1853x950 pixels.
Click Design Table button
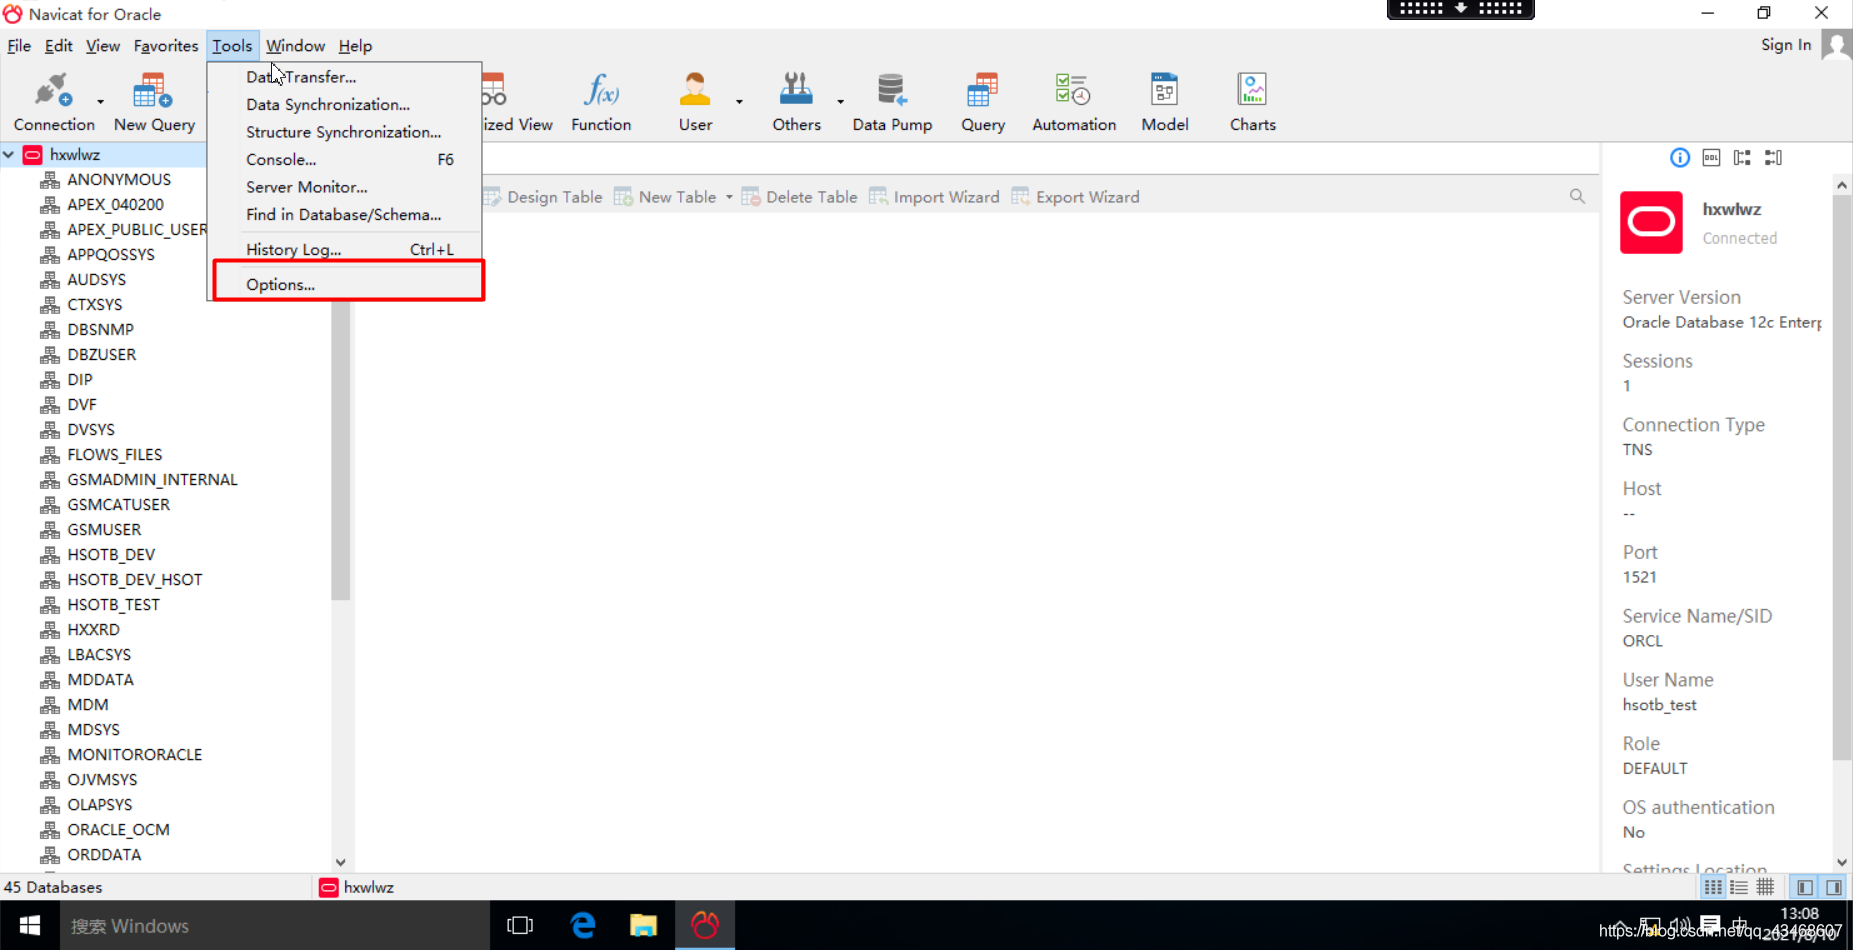click(543, 197)
